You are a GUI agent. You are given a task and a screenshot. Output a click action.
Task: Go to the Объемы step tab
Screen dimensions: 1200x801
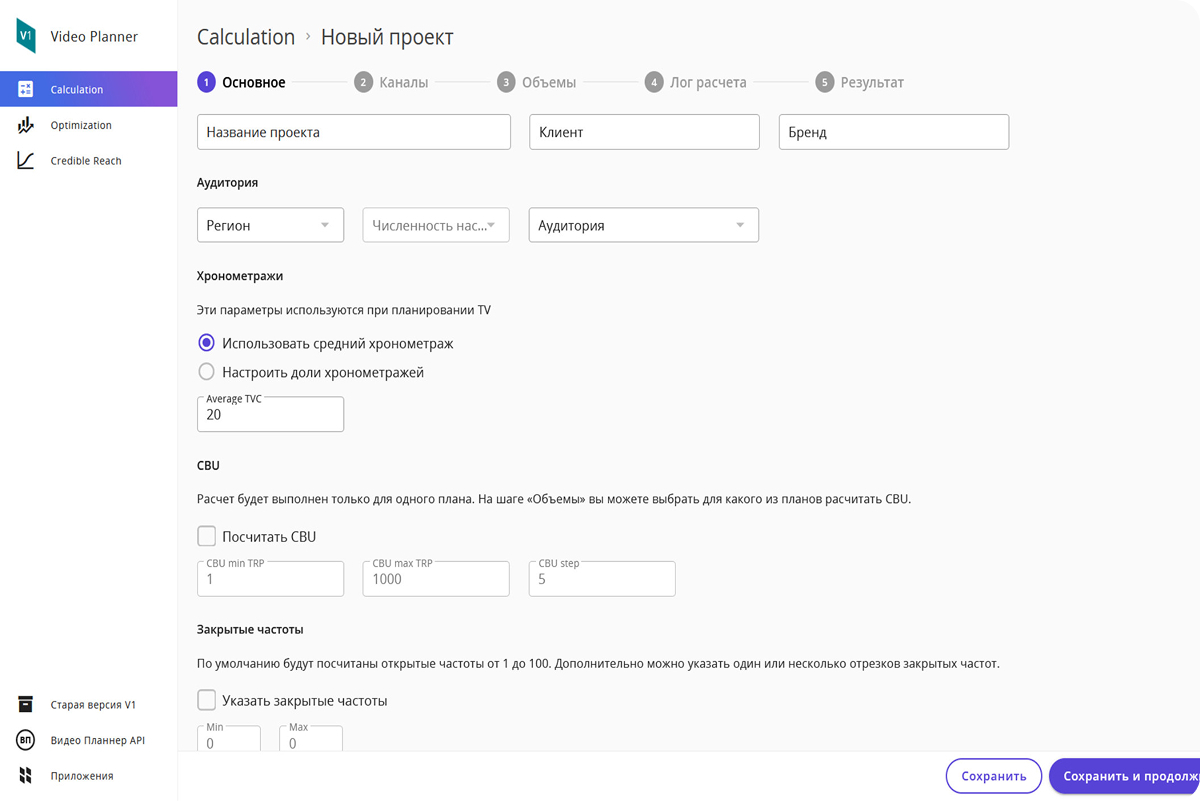click(x=537, y=82)
